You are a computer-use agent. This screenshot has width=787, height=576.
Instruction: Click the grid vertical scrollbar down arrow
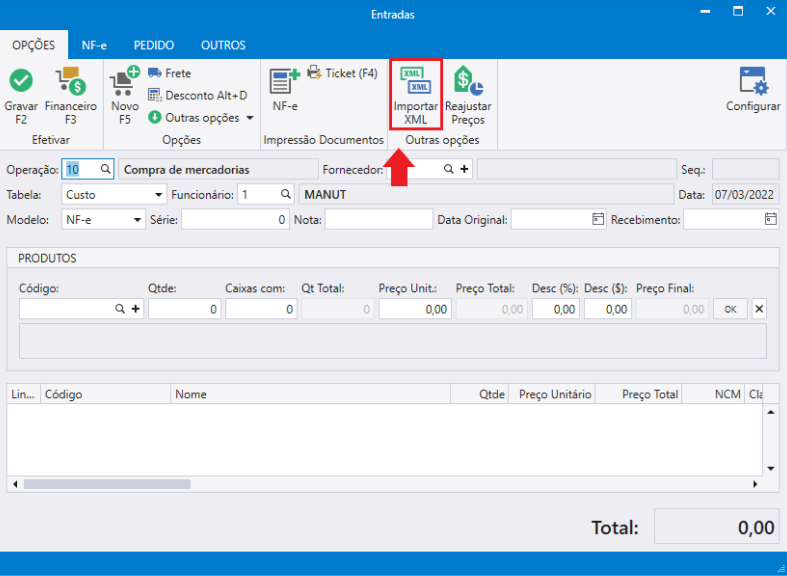click(x=771, y=469)
